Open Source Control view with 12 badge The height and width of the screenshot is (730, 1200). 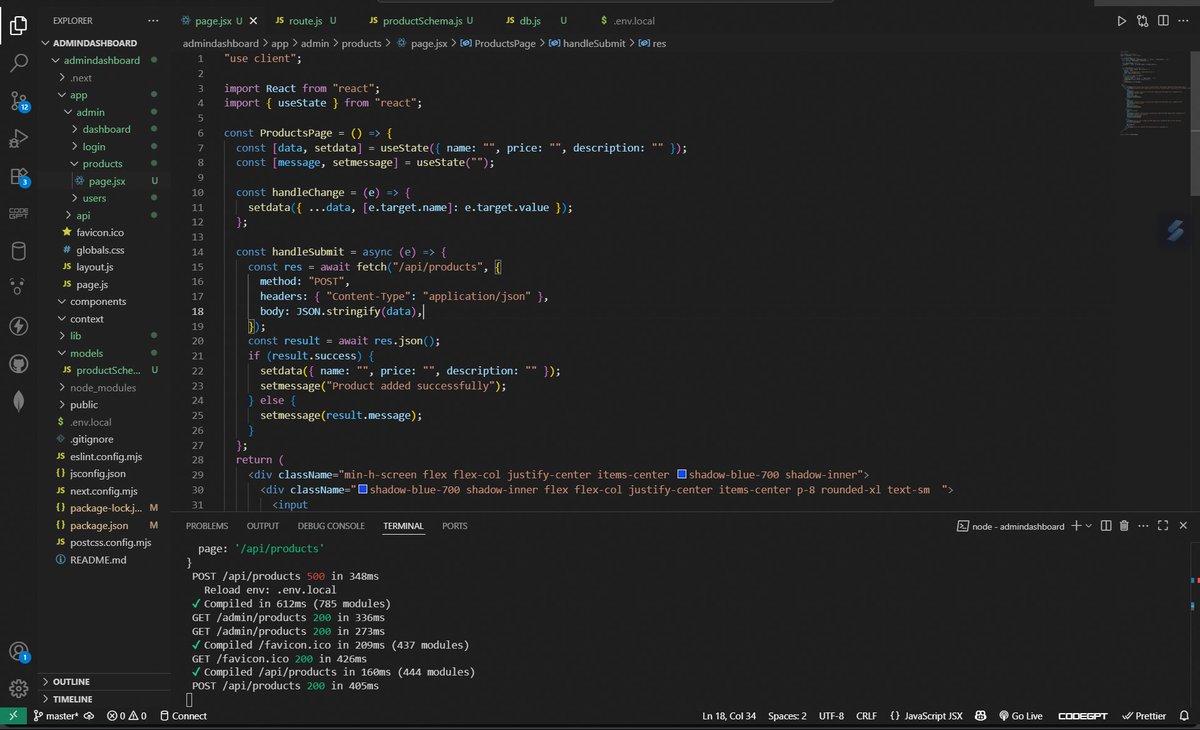pyautogui.click(x=18, y=101)
